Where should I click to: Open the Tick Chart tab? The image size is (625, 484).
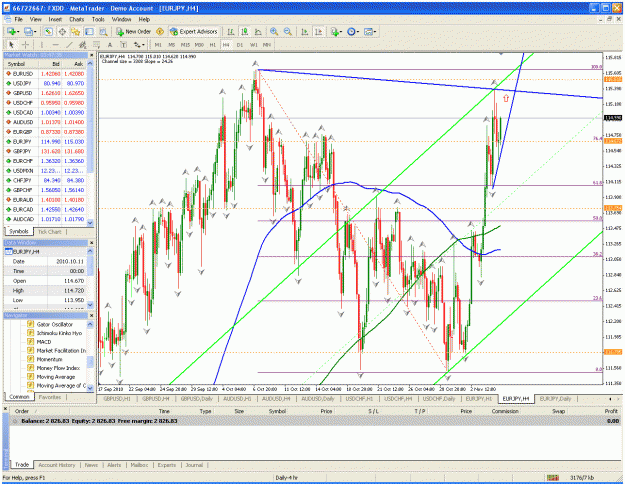[50, 231]
